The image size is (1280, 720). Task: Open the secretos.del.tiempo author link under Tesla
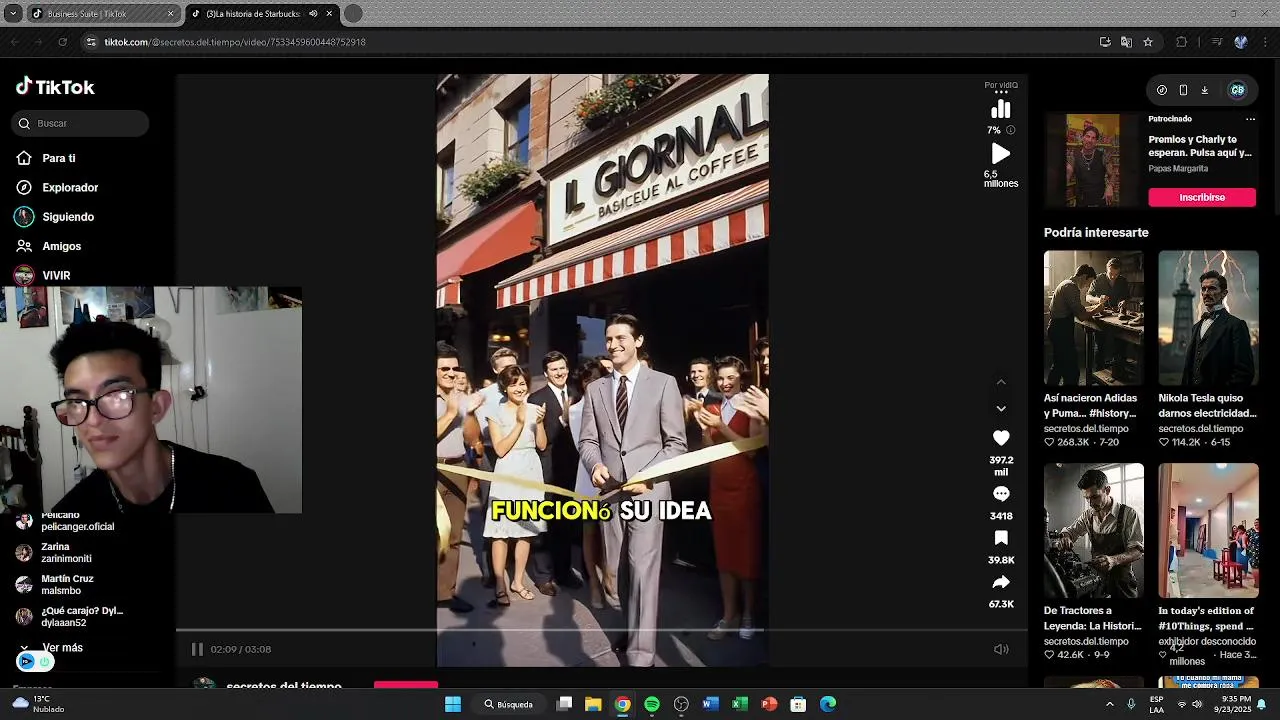pyautogui.click(x=1201, y=428)
